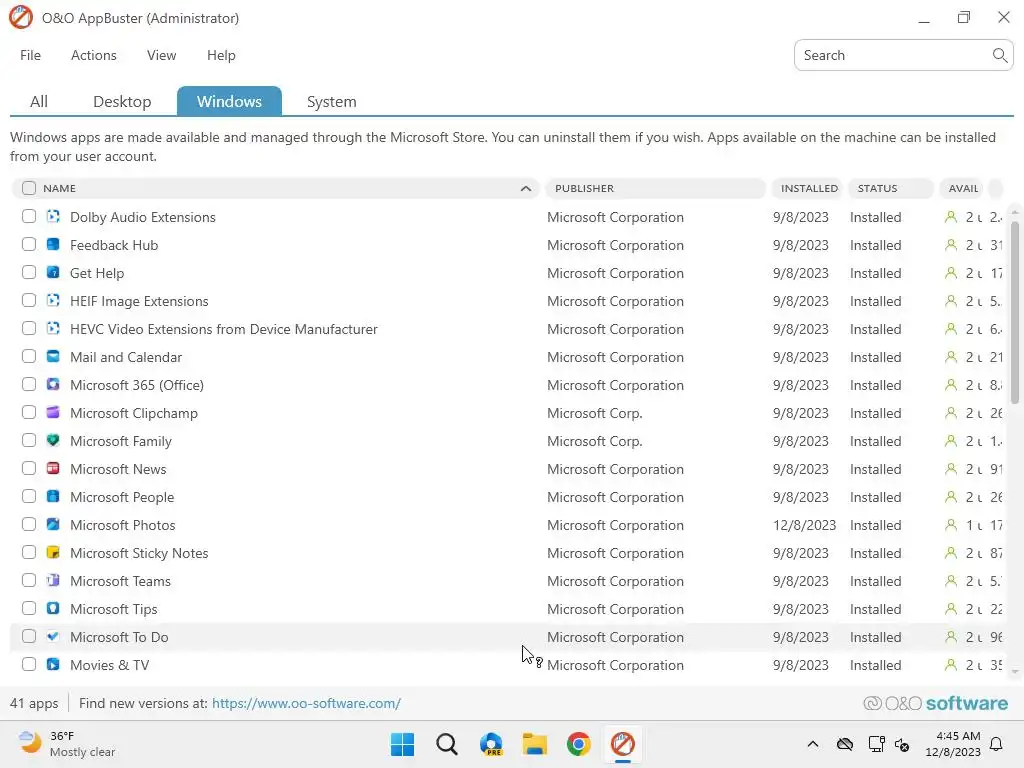Screen dimensions: 1024x768
Task: Click the Microsoft Family heart icon
Action: pos(54,441)
